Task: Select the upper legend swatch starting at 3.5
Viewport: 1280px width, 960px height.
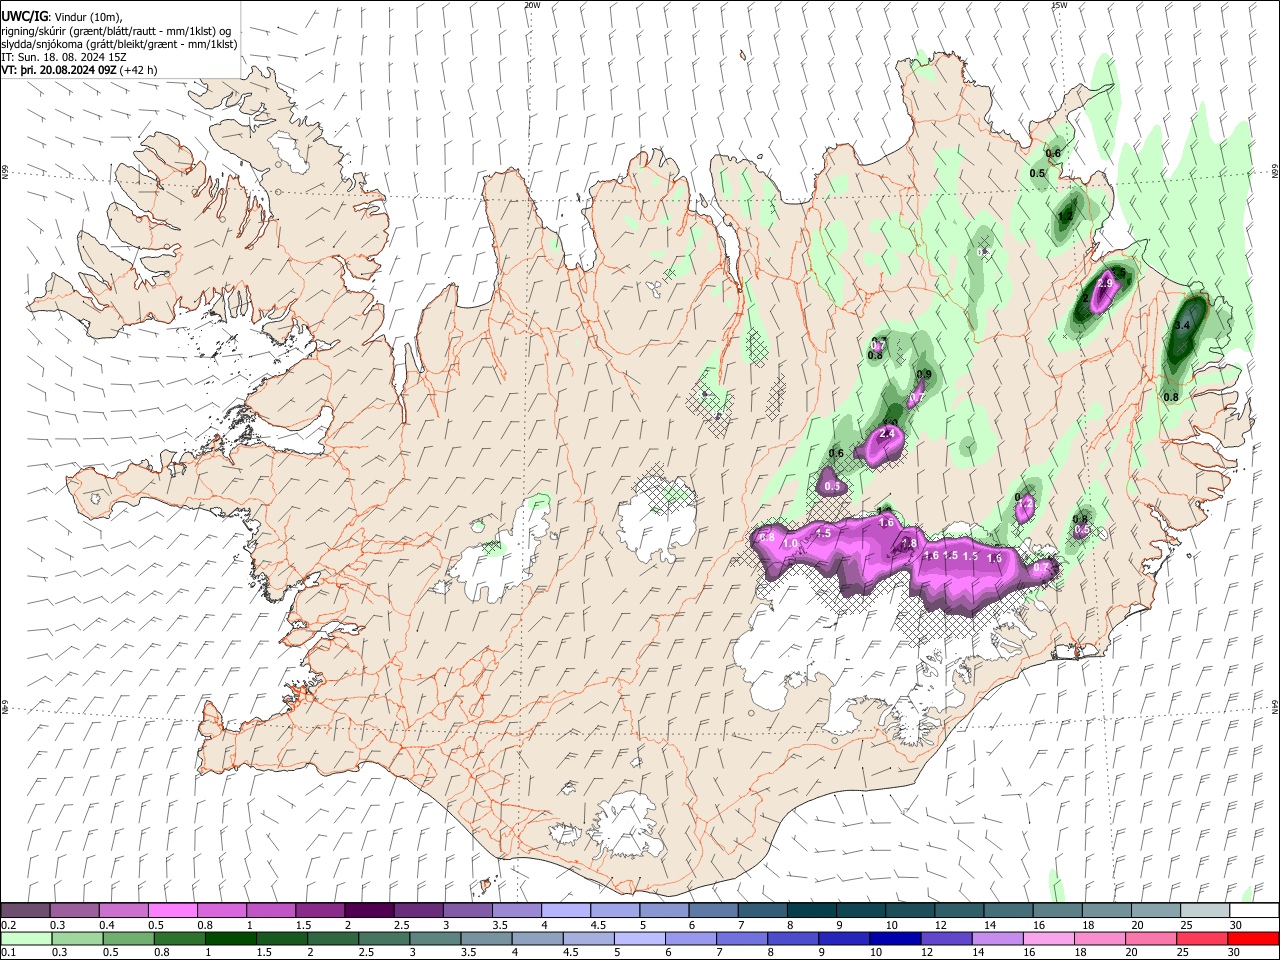Action: pyautogui.click(x=515, y=911)
